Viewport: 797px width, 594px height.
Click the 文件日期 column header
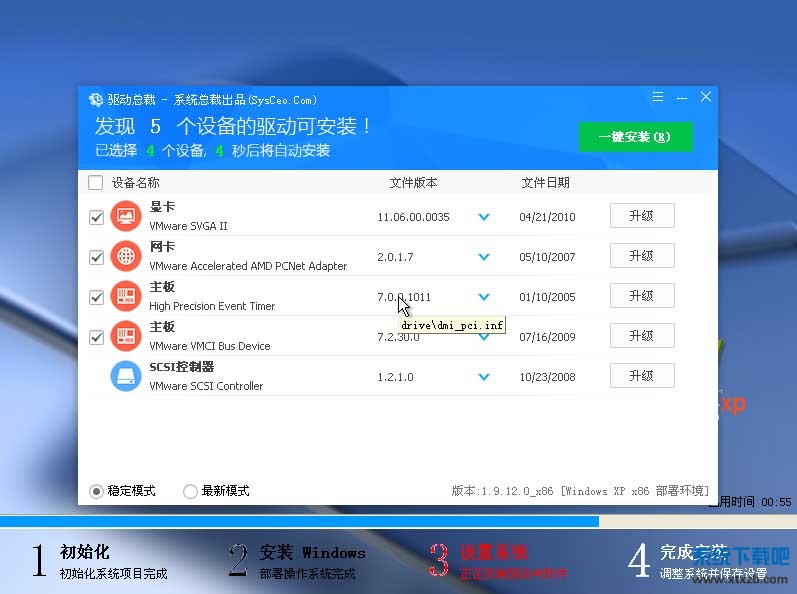(545, 183)
